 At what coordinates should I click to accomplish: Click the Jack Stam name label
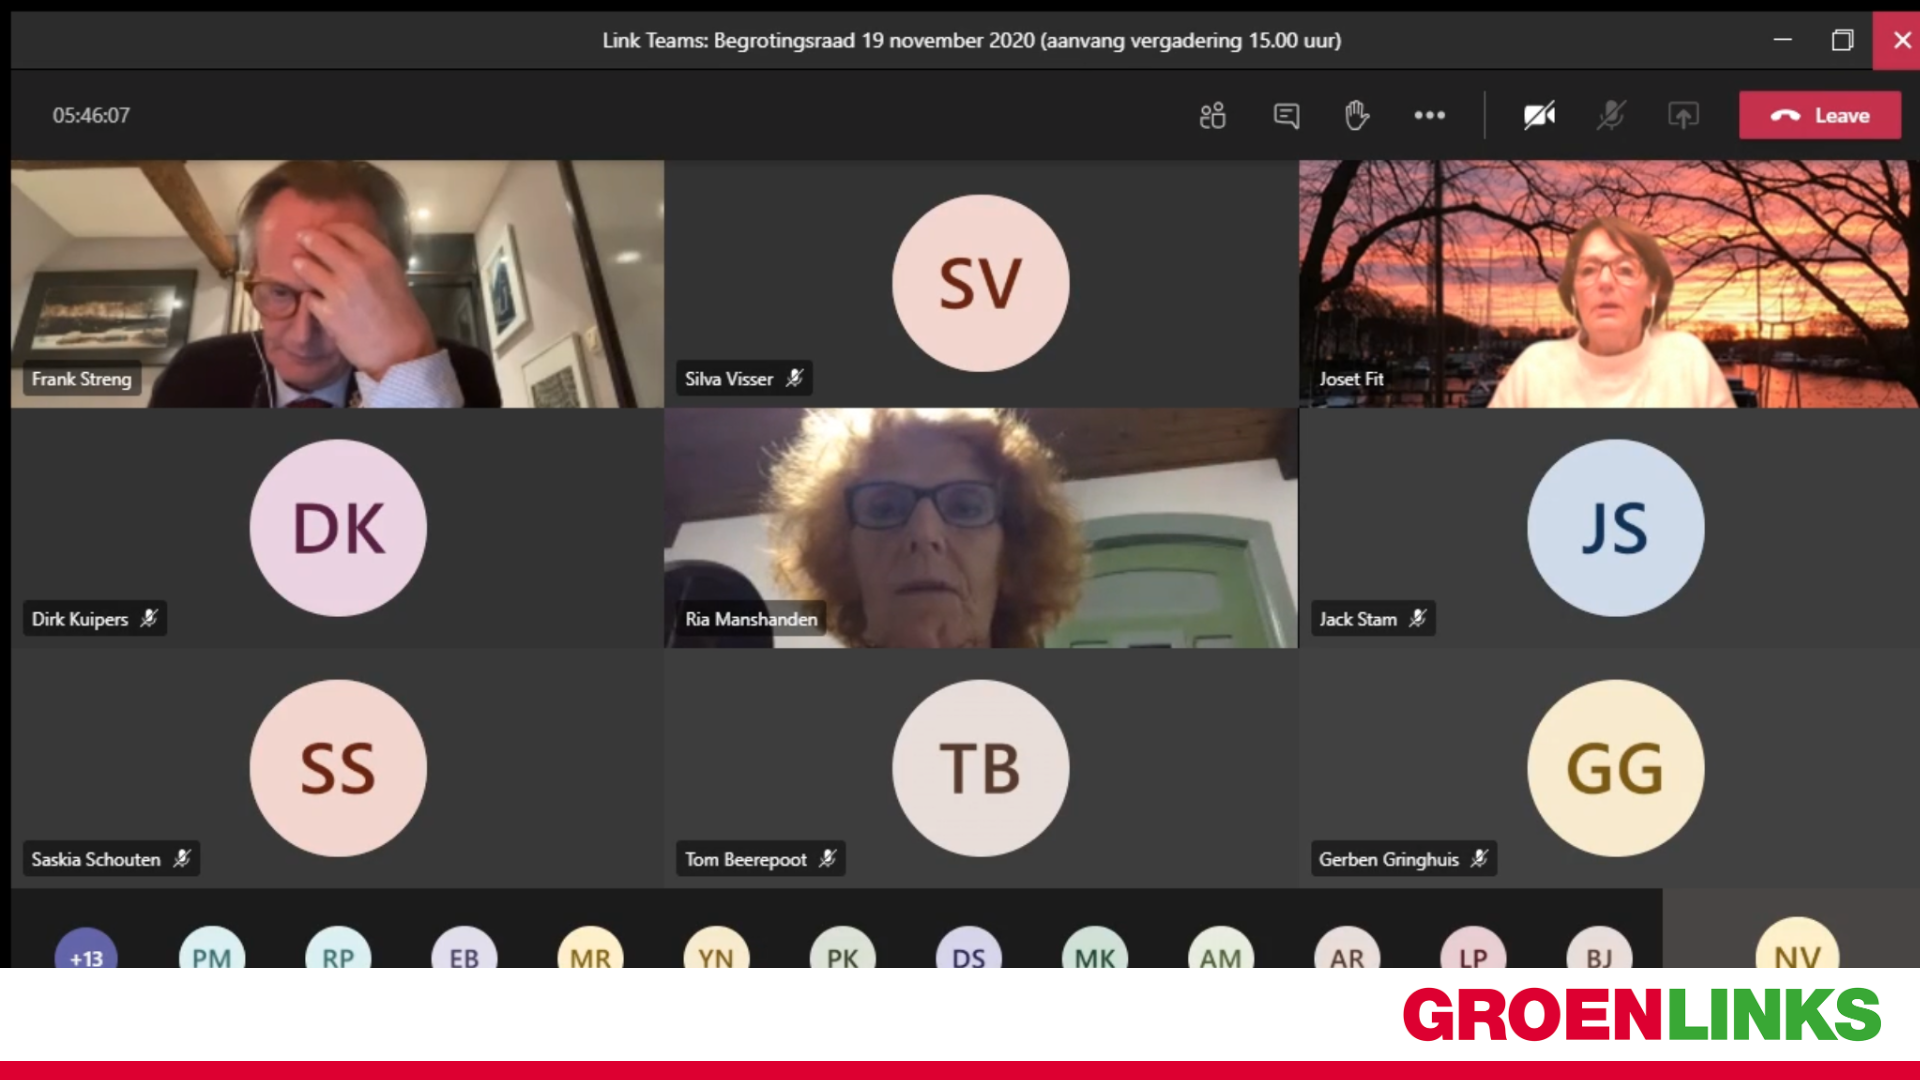[1358, 619]
